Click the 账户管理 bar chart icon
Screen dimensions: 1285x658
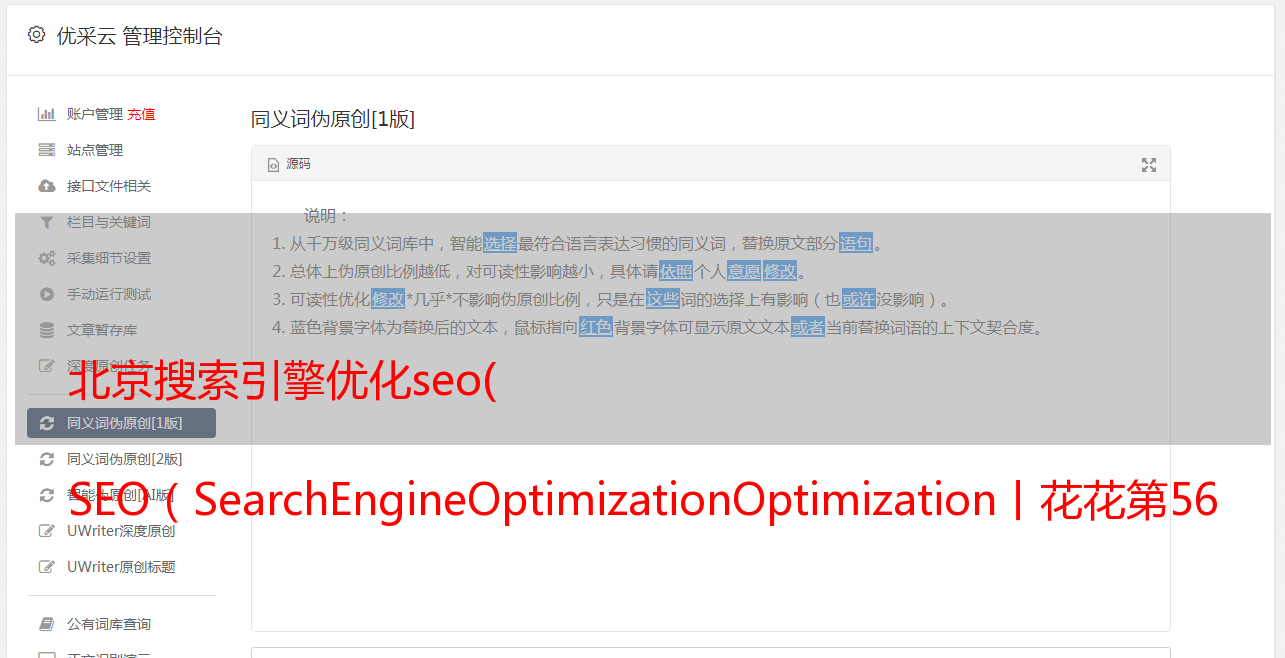[46, 114]
